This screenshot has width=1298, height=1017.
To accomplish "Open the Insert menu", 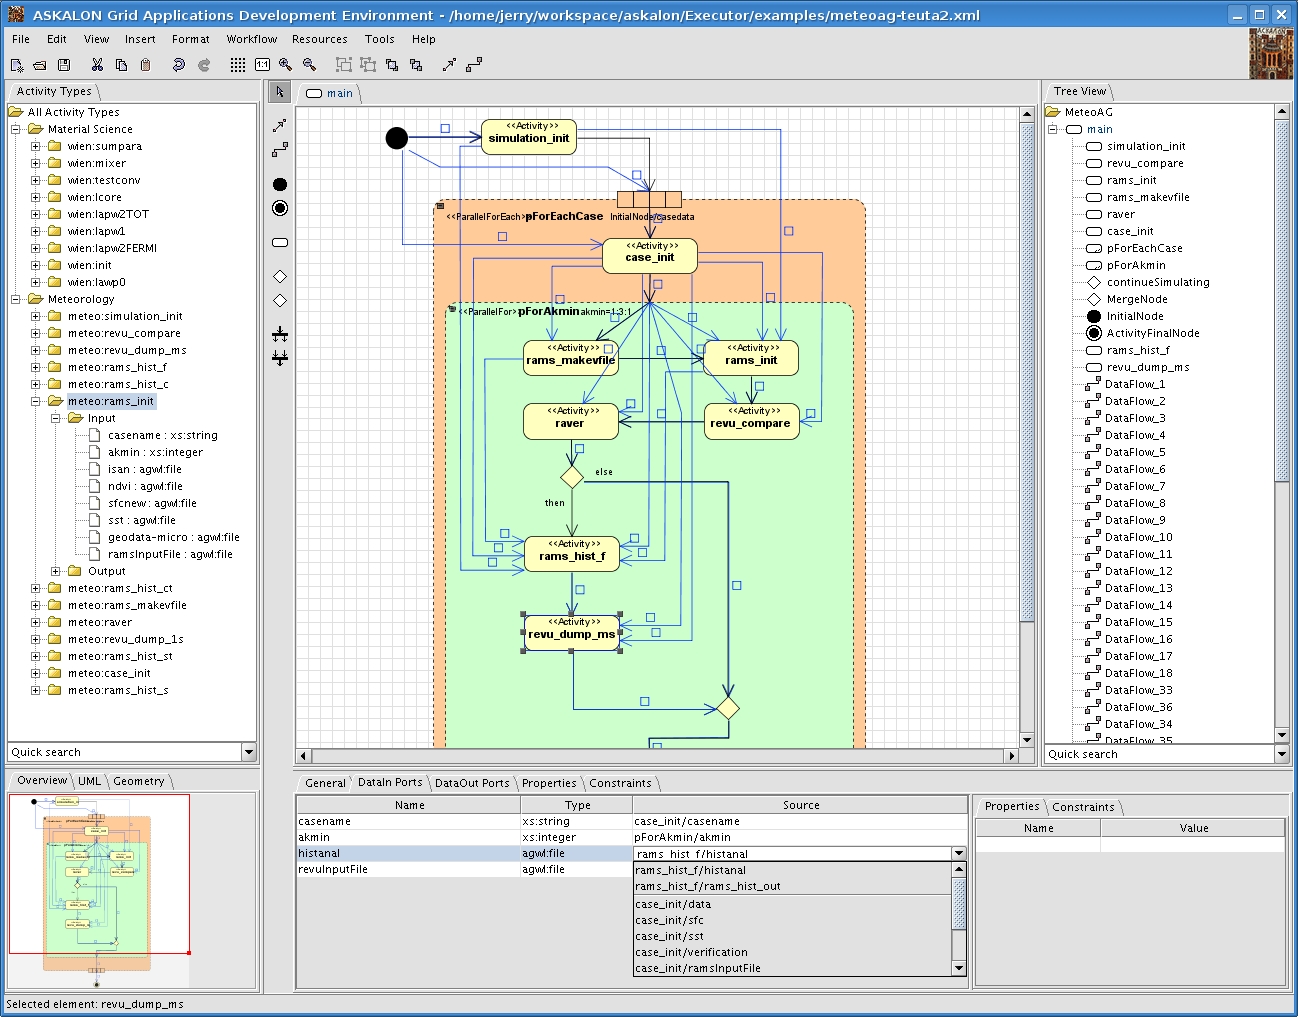I will [140, 39].
